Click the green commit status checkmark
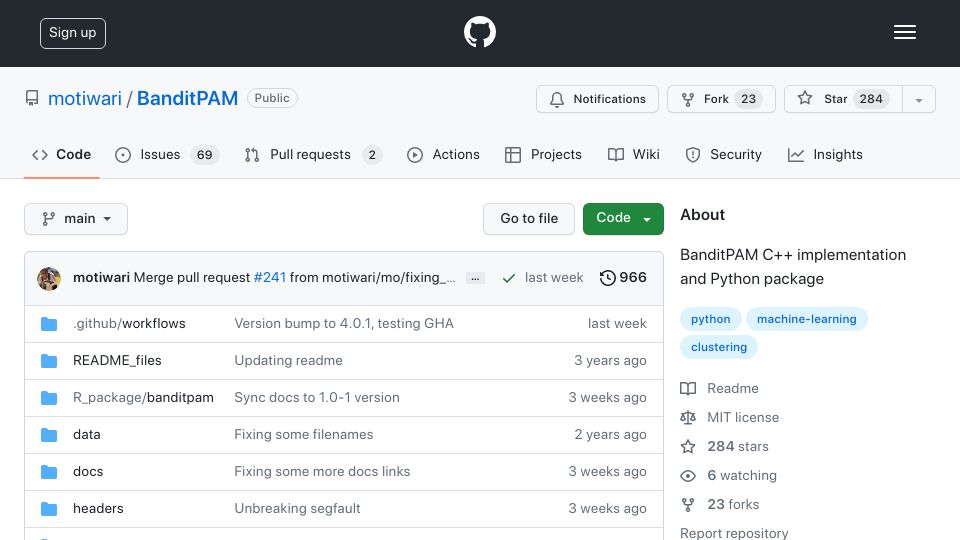The width and height of the screenshot is (960, 540). [508, 278]
